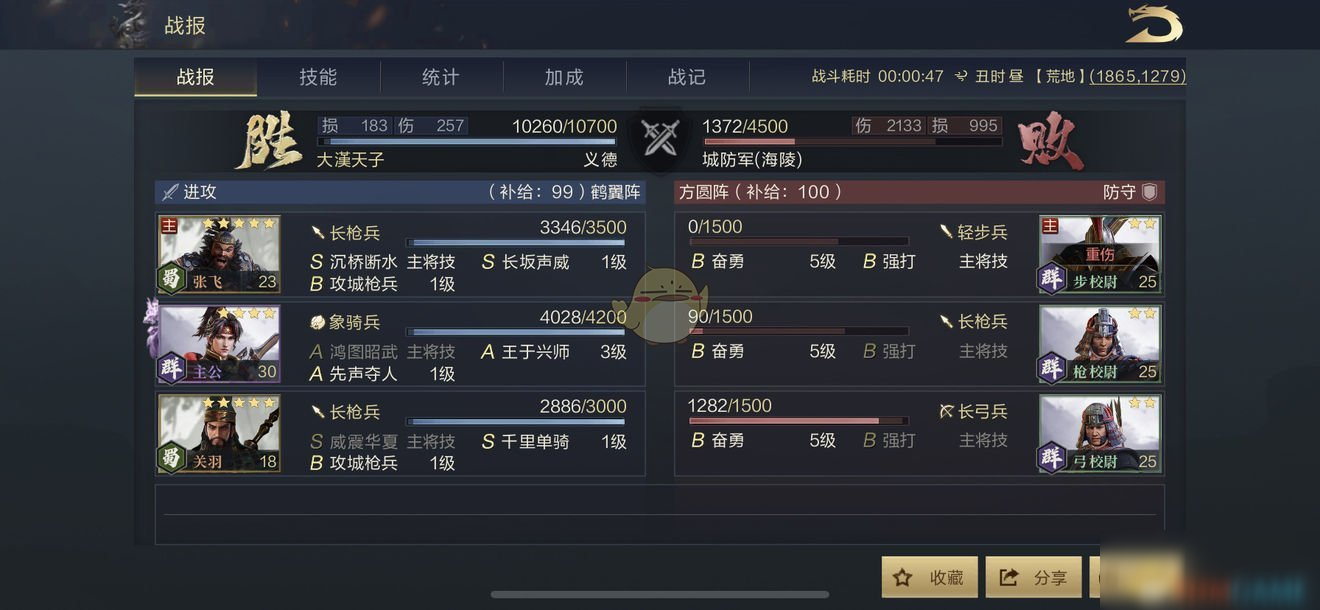Open the 战记 tab

[x=687, y=77]
